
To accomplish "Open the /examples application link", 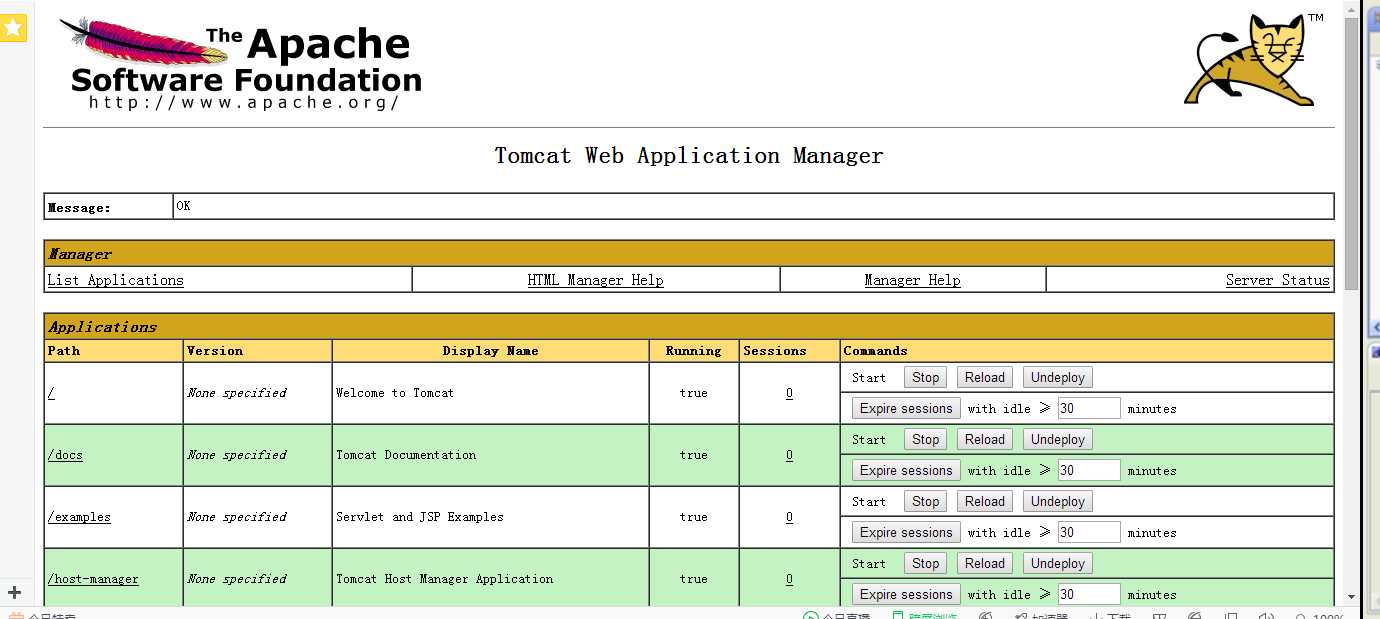I will coord(79,517).
